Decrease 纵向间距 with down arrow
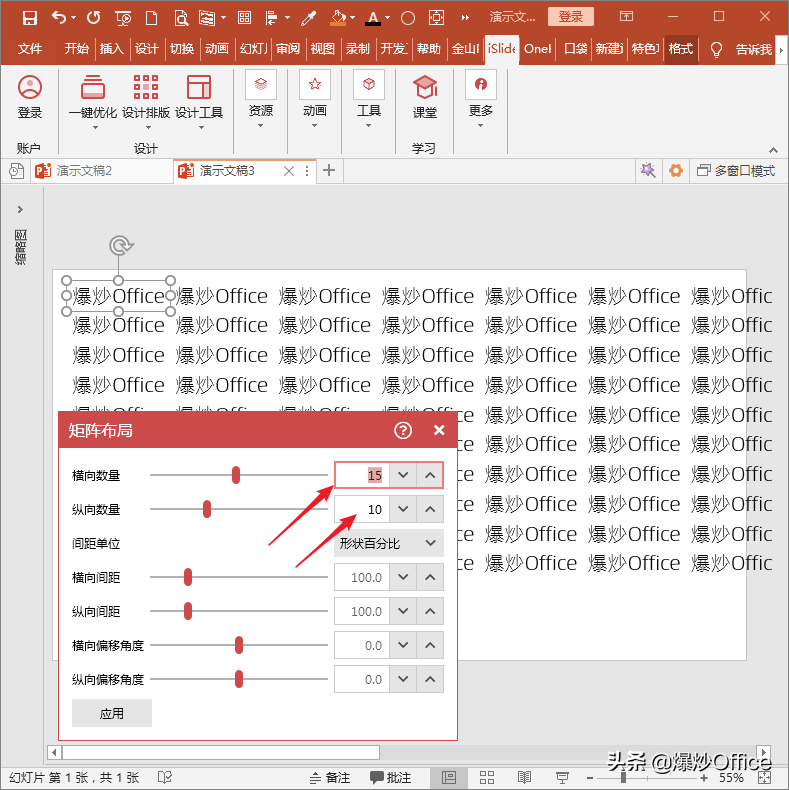Viewport: 789px width, 790px height. (403, 611)
